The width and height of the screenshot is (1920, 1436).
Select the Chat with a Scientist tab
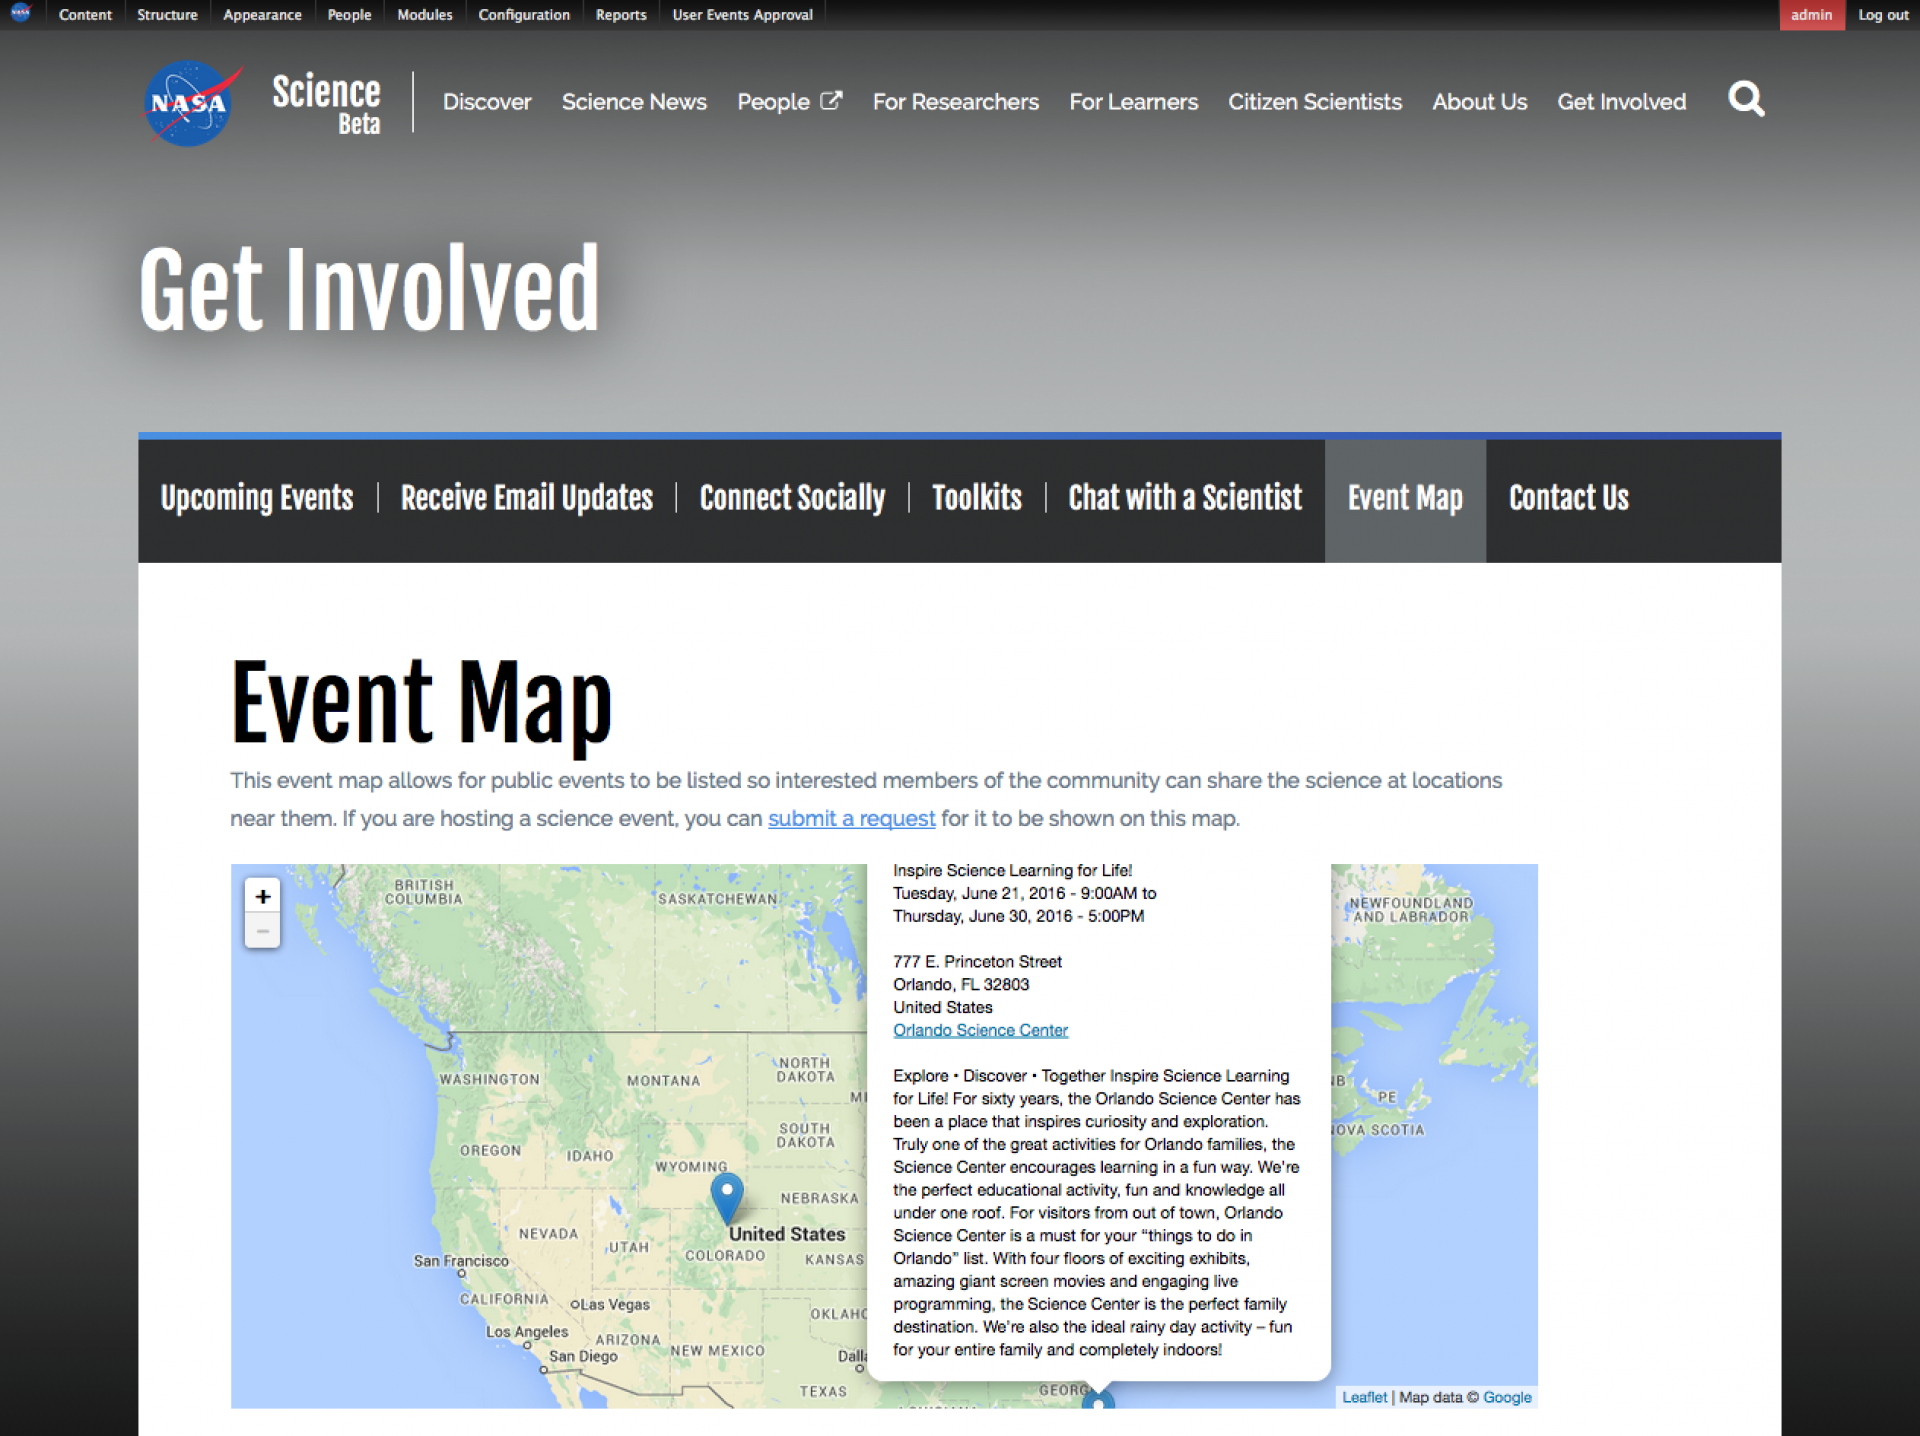pos(1185,498)
